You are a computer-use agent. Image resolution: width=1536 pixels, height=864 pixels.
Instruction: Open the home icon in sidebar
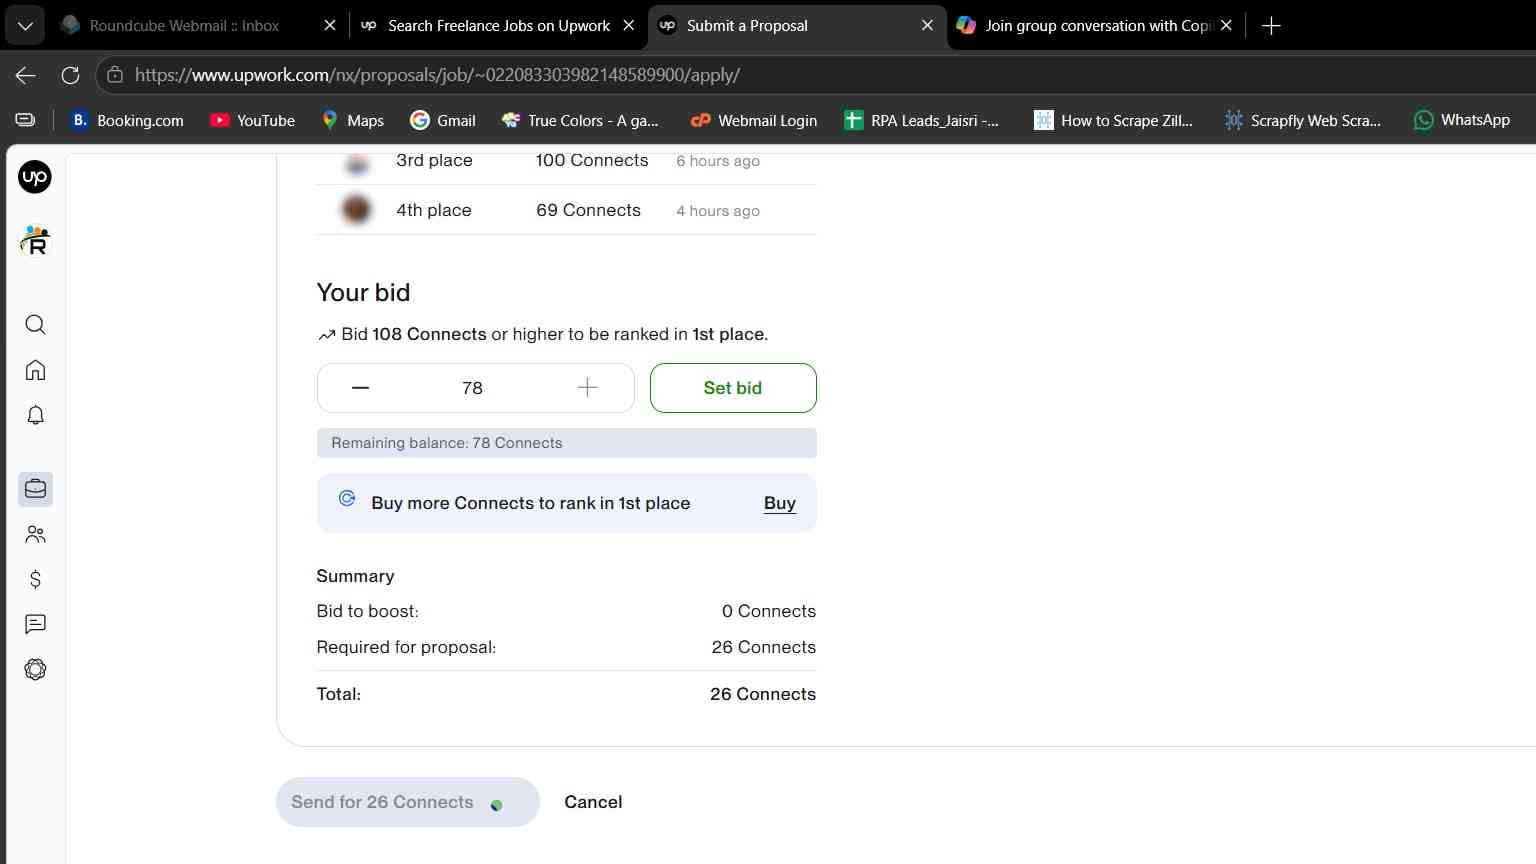(35, 370)
